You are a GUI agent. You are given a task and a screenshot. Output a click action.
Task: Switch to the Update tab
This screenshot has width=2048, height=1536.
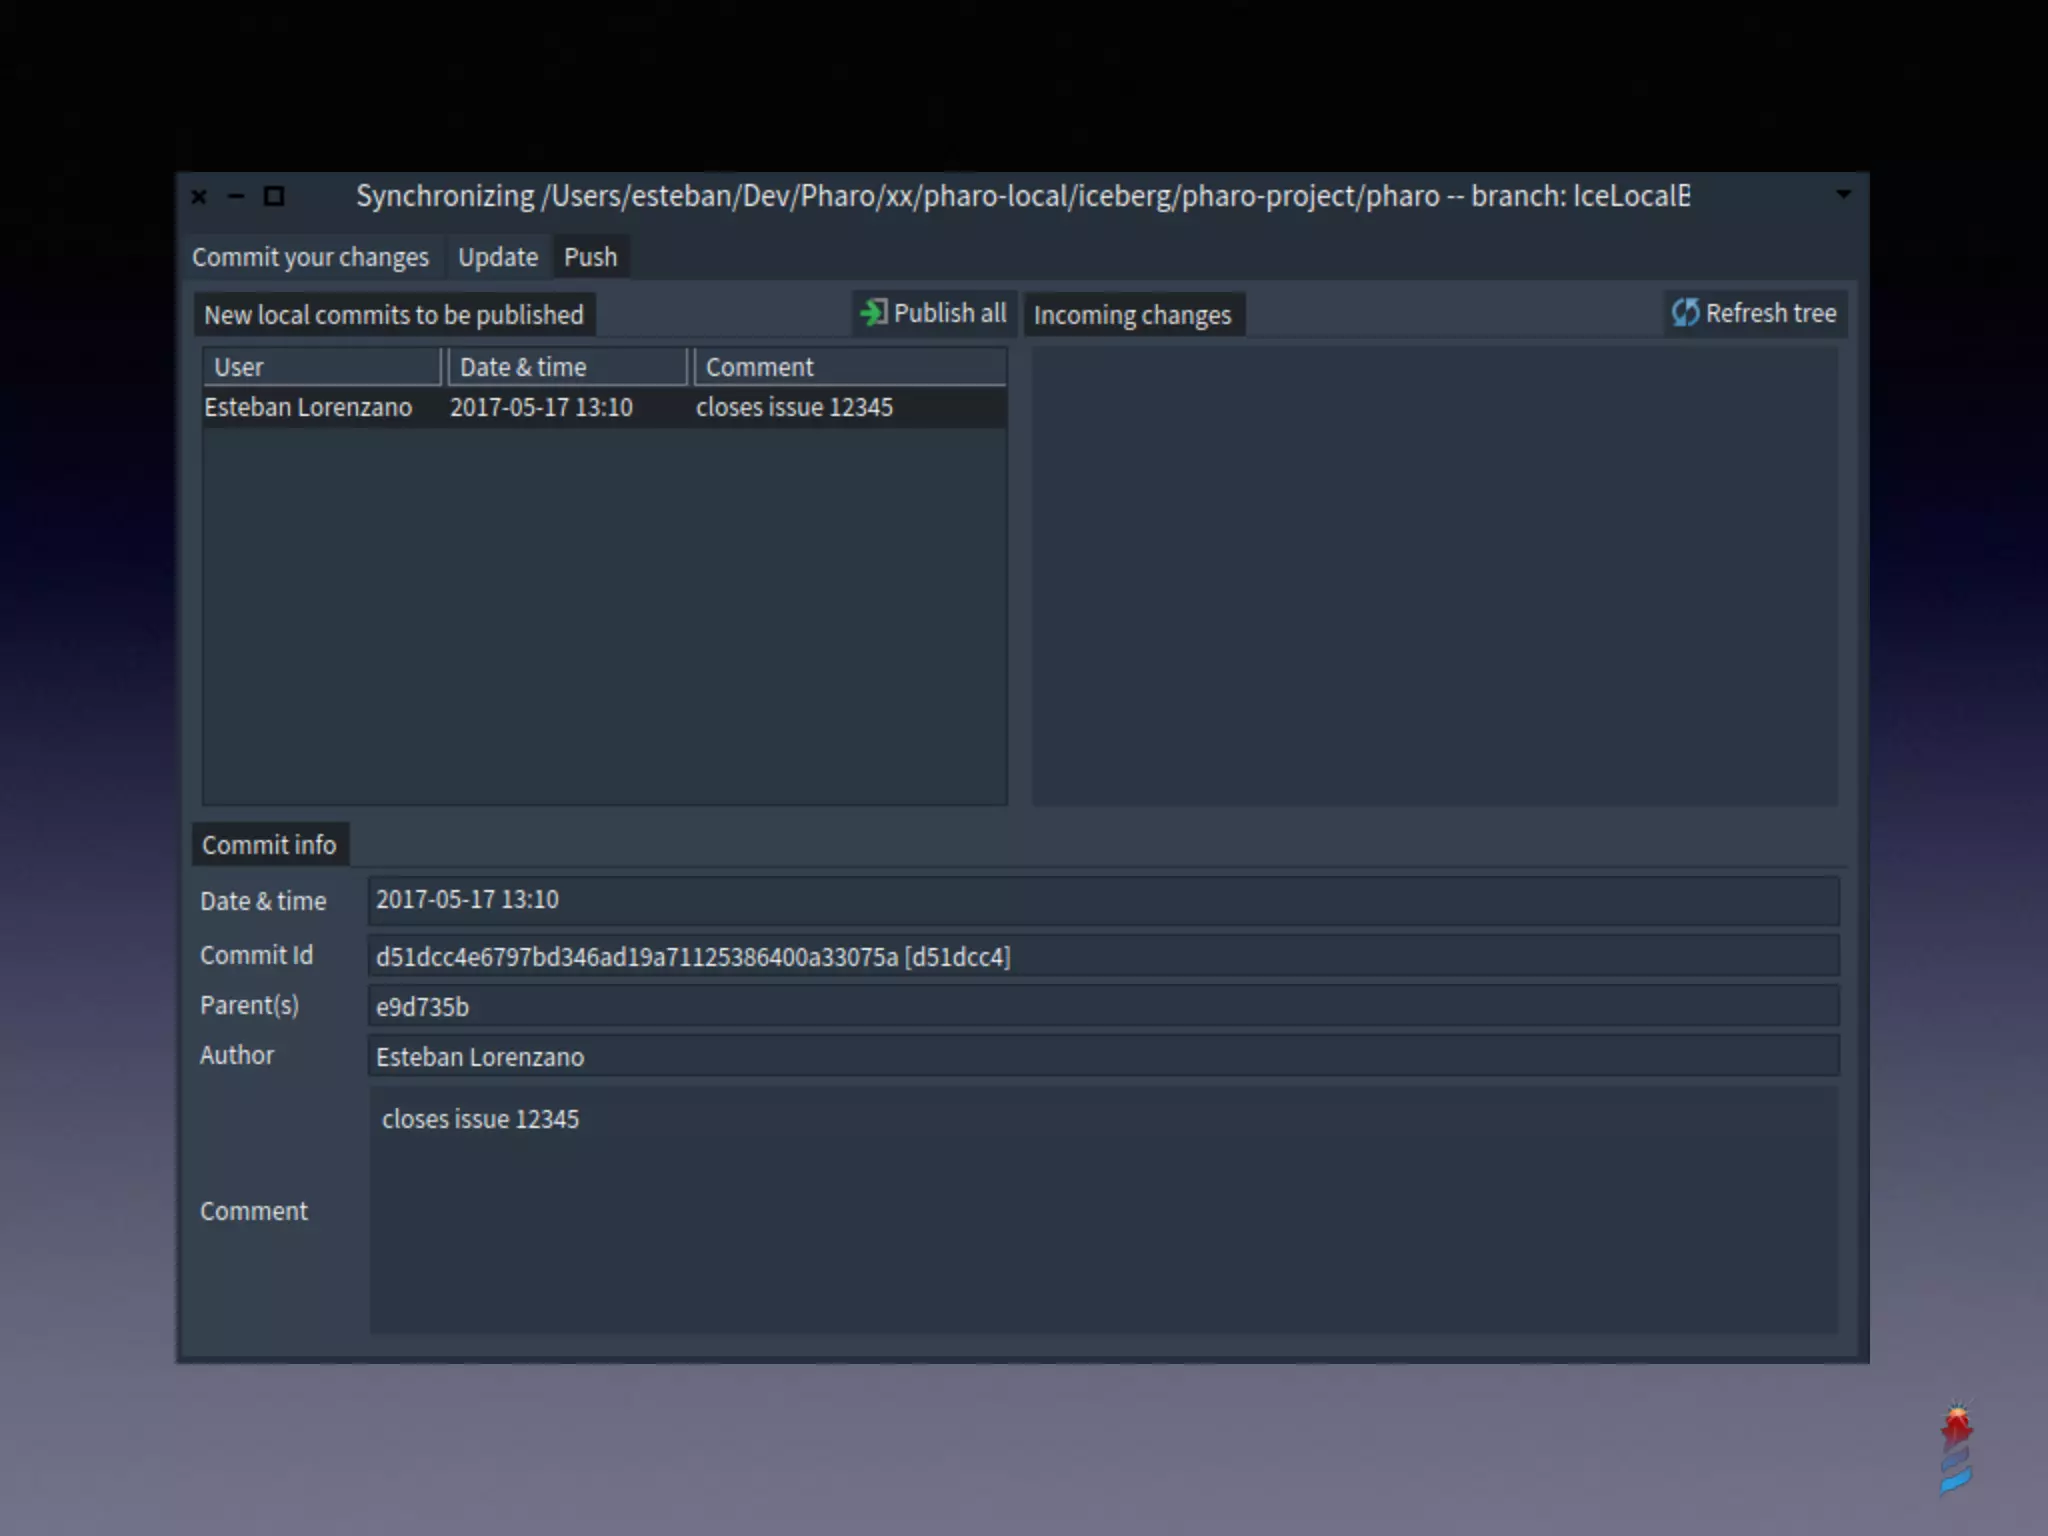(497, 258)
